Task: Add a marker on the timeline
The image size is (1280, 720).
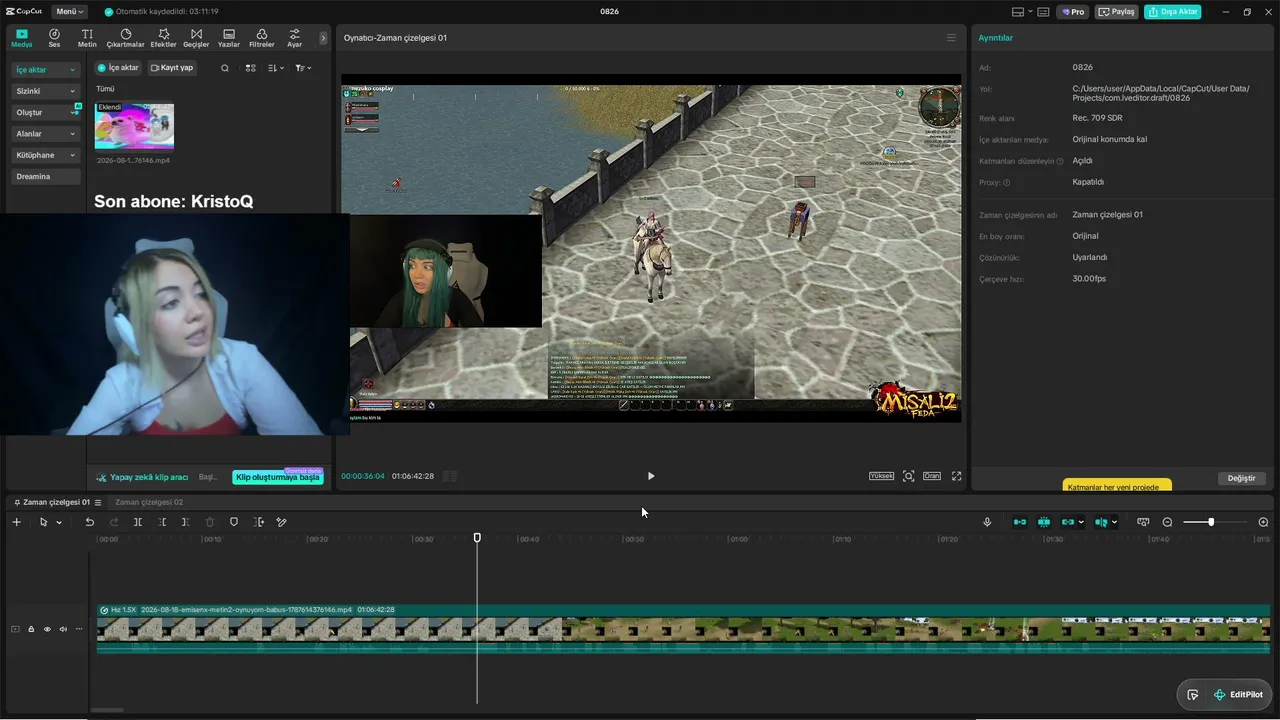Action: [x=234, y=522]
